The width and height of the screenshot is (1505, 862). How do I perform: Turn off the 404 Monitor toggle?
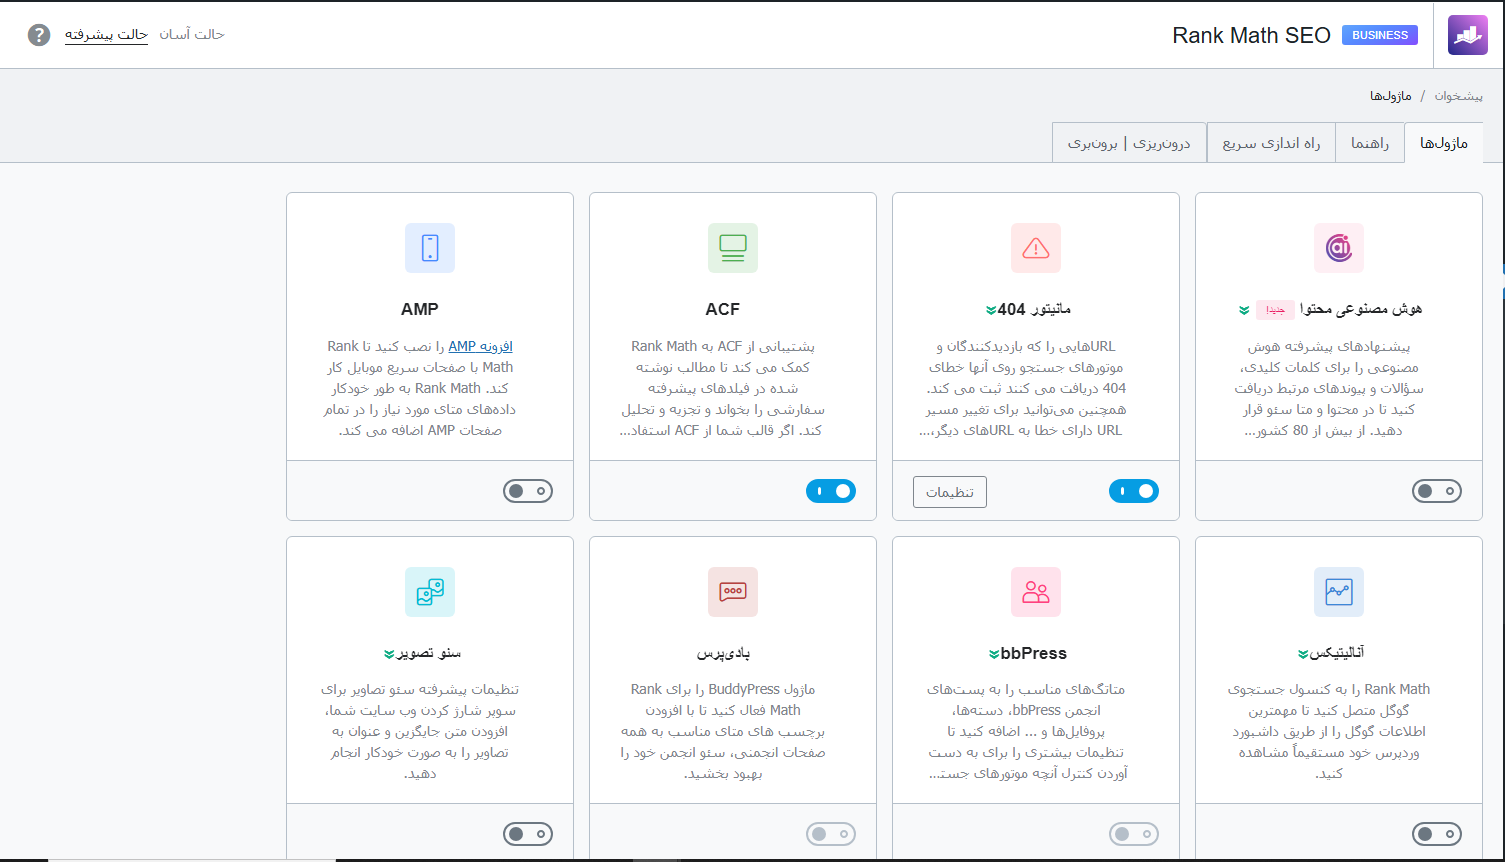point(1133,491)
